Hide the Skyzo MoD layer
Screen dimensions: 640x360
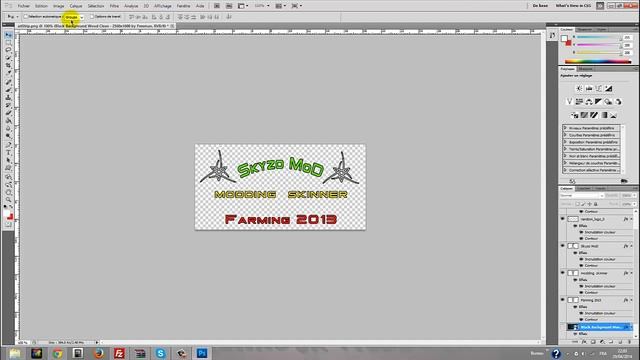click(x=563, y=246)
